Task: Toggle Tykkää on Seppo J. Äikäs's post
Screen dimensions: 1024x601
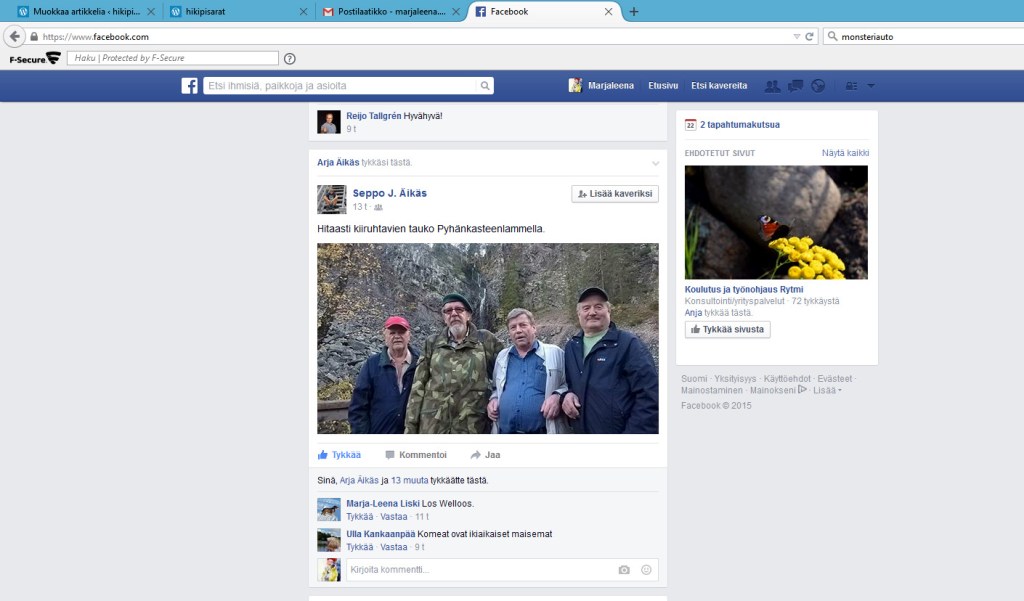Action: [x=340, y=454]
